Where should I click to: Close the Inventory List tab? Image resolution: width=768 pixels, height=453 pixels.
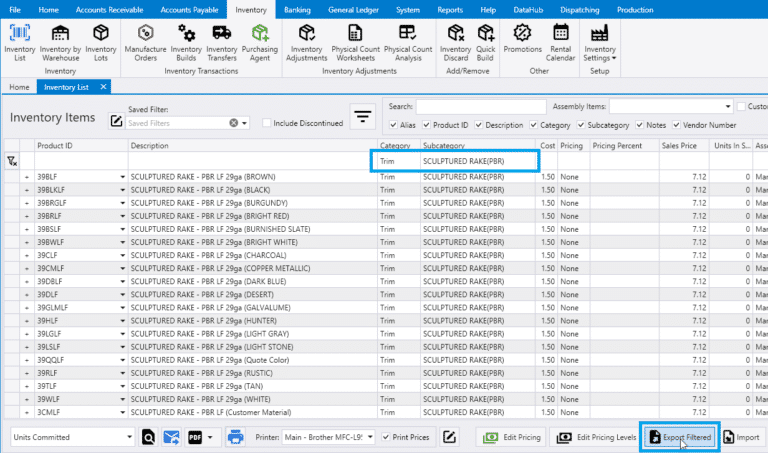(103, 87)
